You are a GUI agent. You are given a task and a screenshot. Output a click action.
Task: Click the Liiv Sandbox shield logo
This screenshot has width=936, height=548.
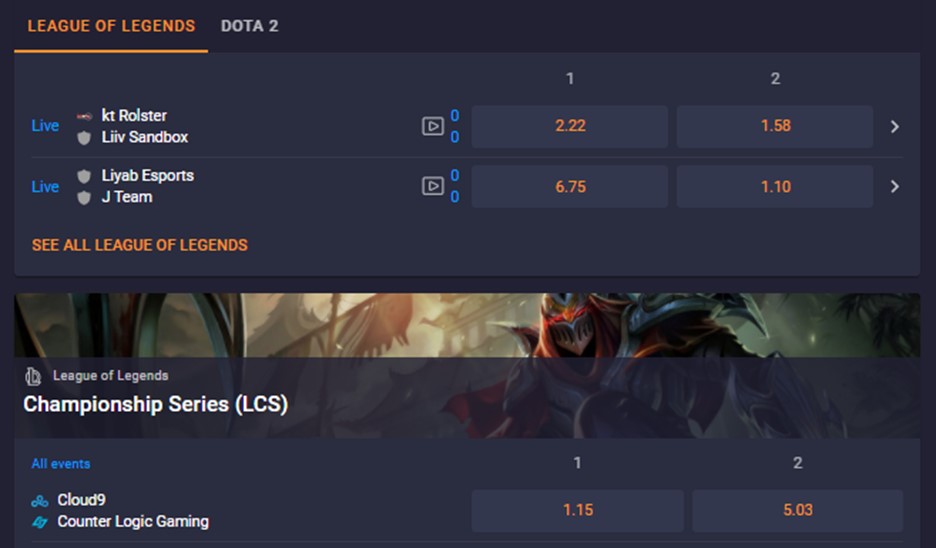click(84, 138)
